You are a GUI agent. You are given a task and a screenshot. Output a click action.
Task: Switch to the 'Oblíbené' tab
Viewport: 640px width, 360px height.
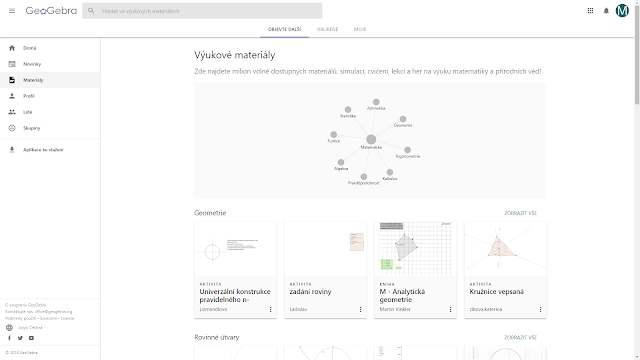[x=327, y=29]
